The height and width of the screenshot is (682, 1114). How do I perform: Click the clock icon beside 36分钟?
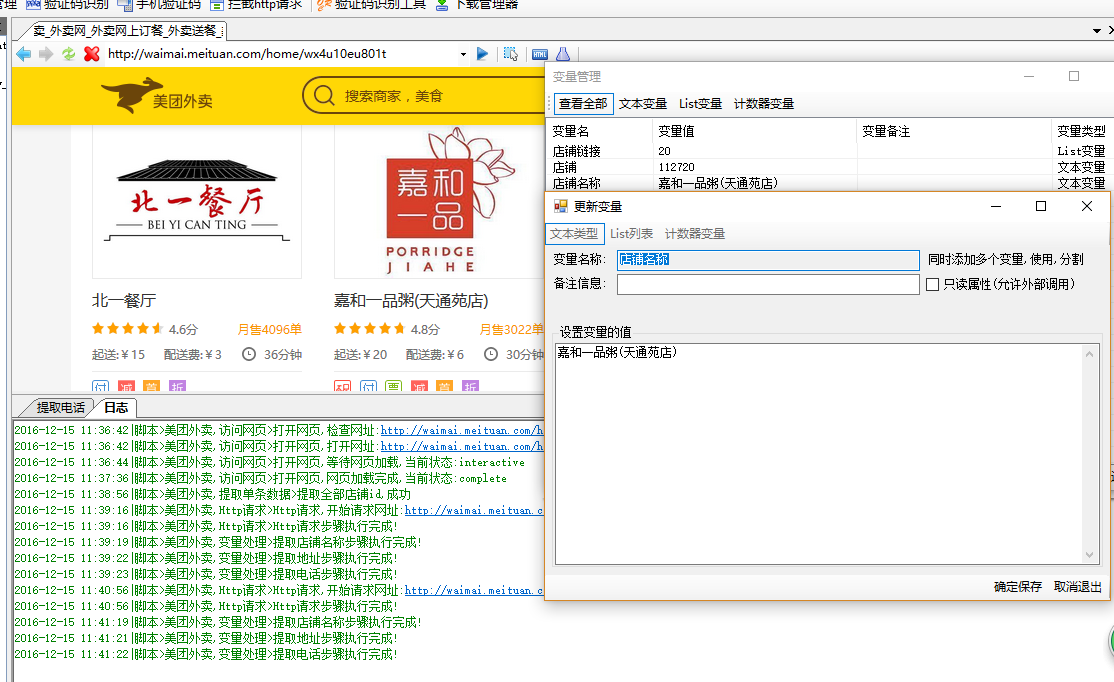pyautogui.click(x=249, y=354)
